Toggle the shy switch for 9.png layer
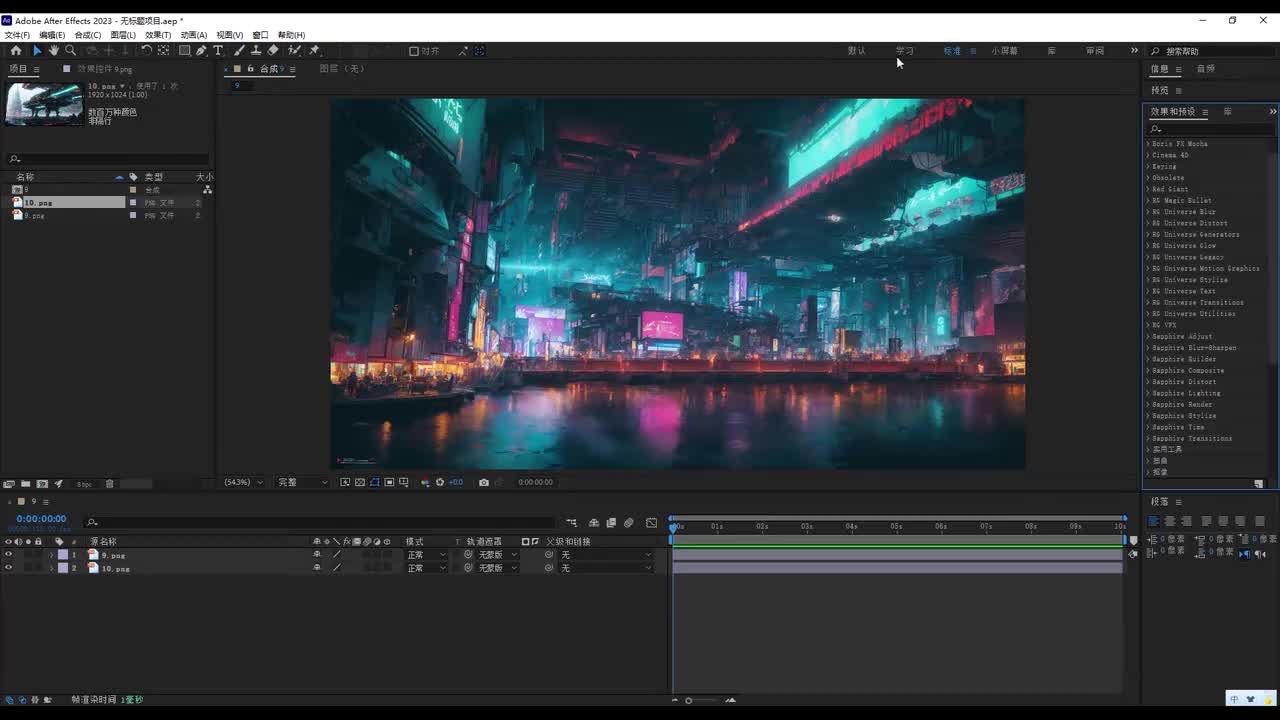Screen dimensions: 1280x720 pyautogui.click(x=317, y=555)
